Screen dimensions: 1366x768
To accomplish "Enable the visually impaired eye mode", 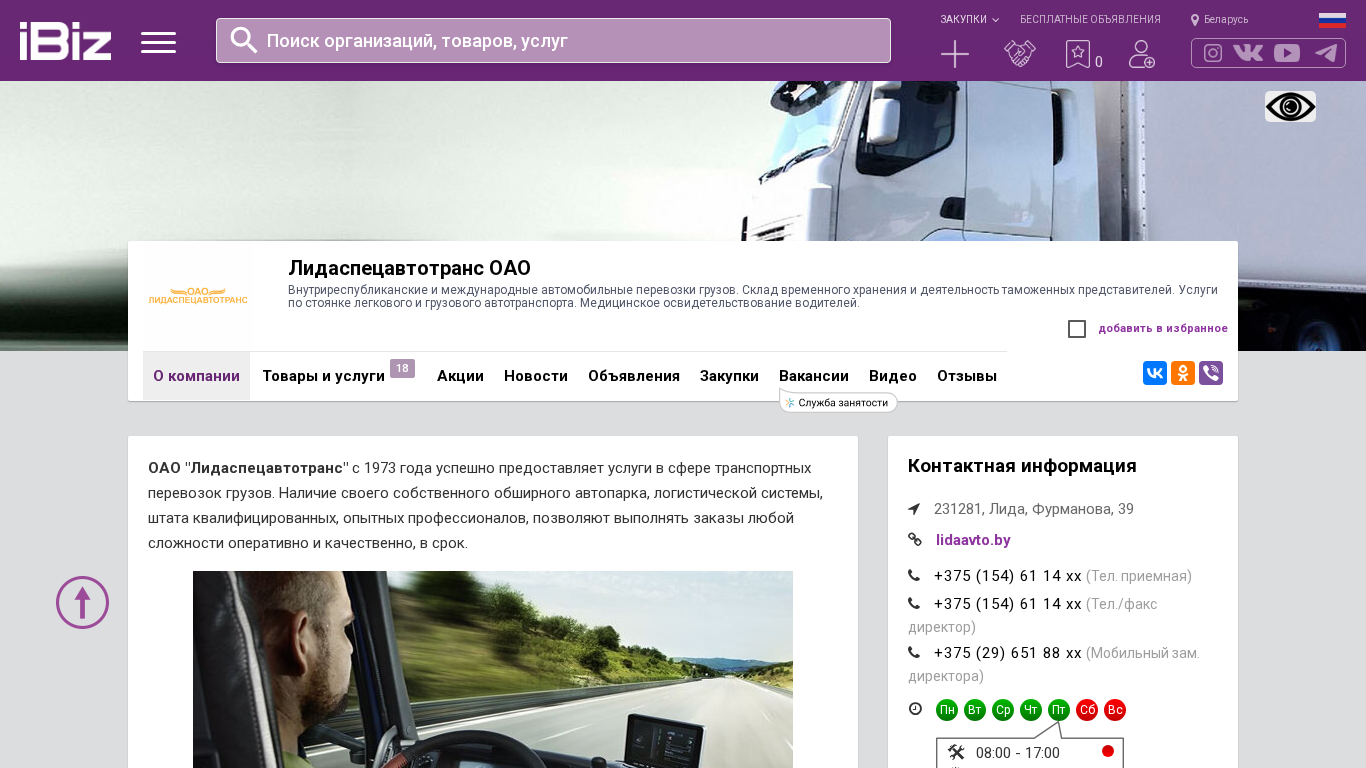I will click(1290, 107).
